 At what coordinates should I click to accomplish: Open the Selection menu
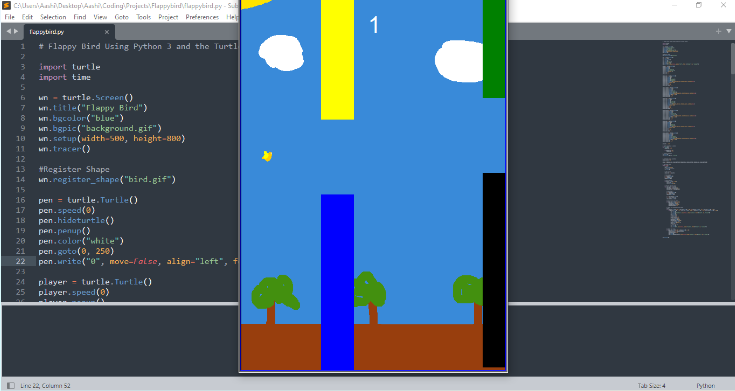tap(53, 17)
